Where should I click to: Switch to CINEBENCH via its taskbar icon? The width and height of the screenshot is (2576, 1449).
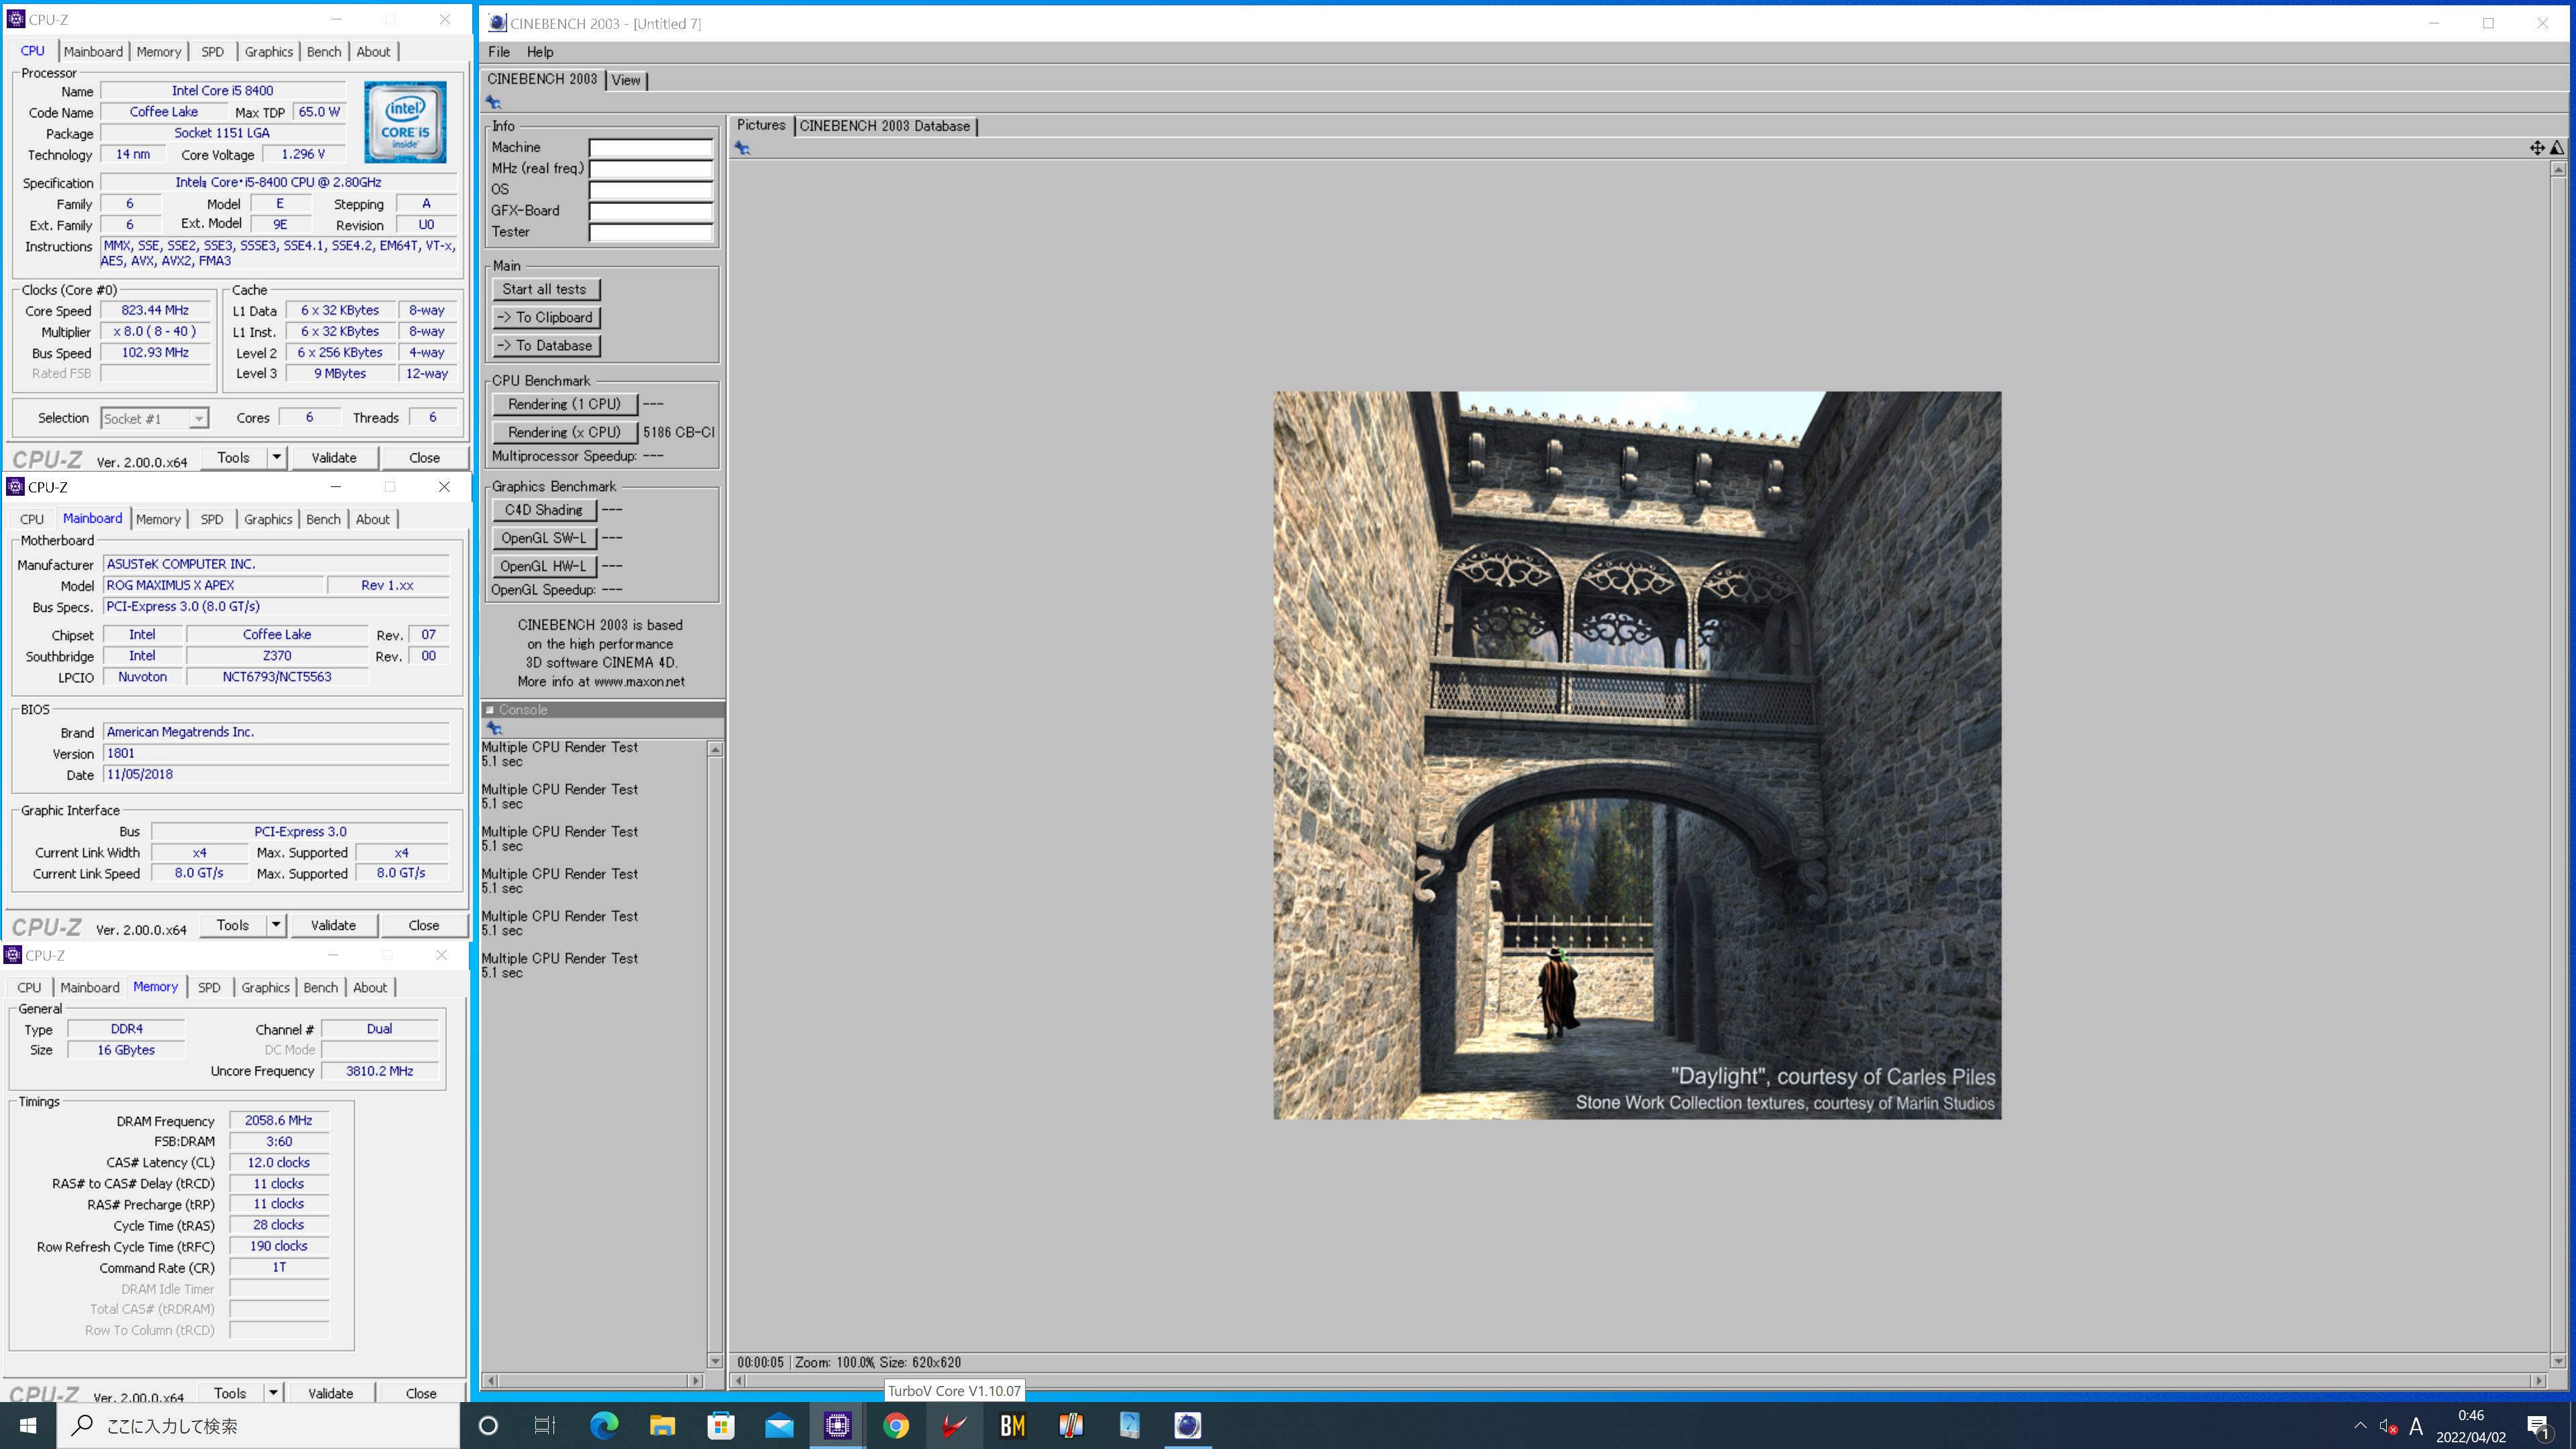pyautogui.click(x=1188, y=1425)
